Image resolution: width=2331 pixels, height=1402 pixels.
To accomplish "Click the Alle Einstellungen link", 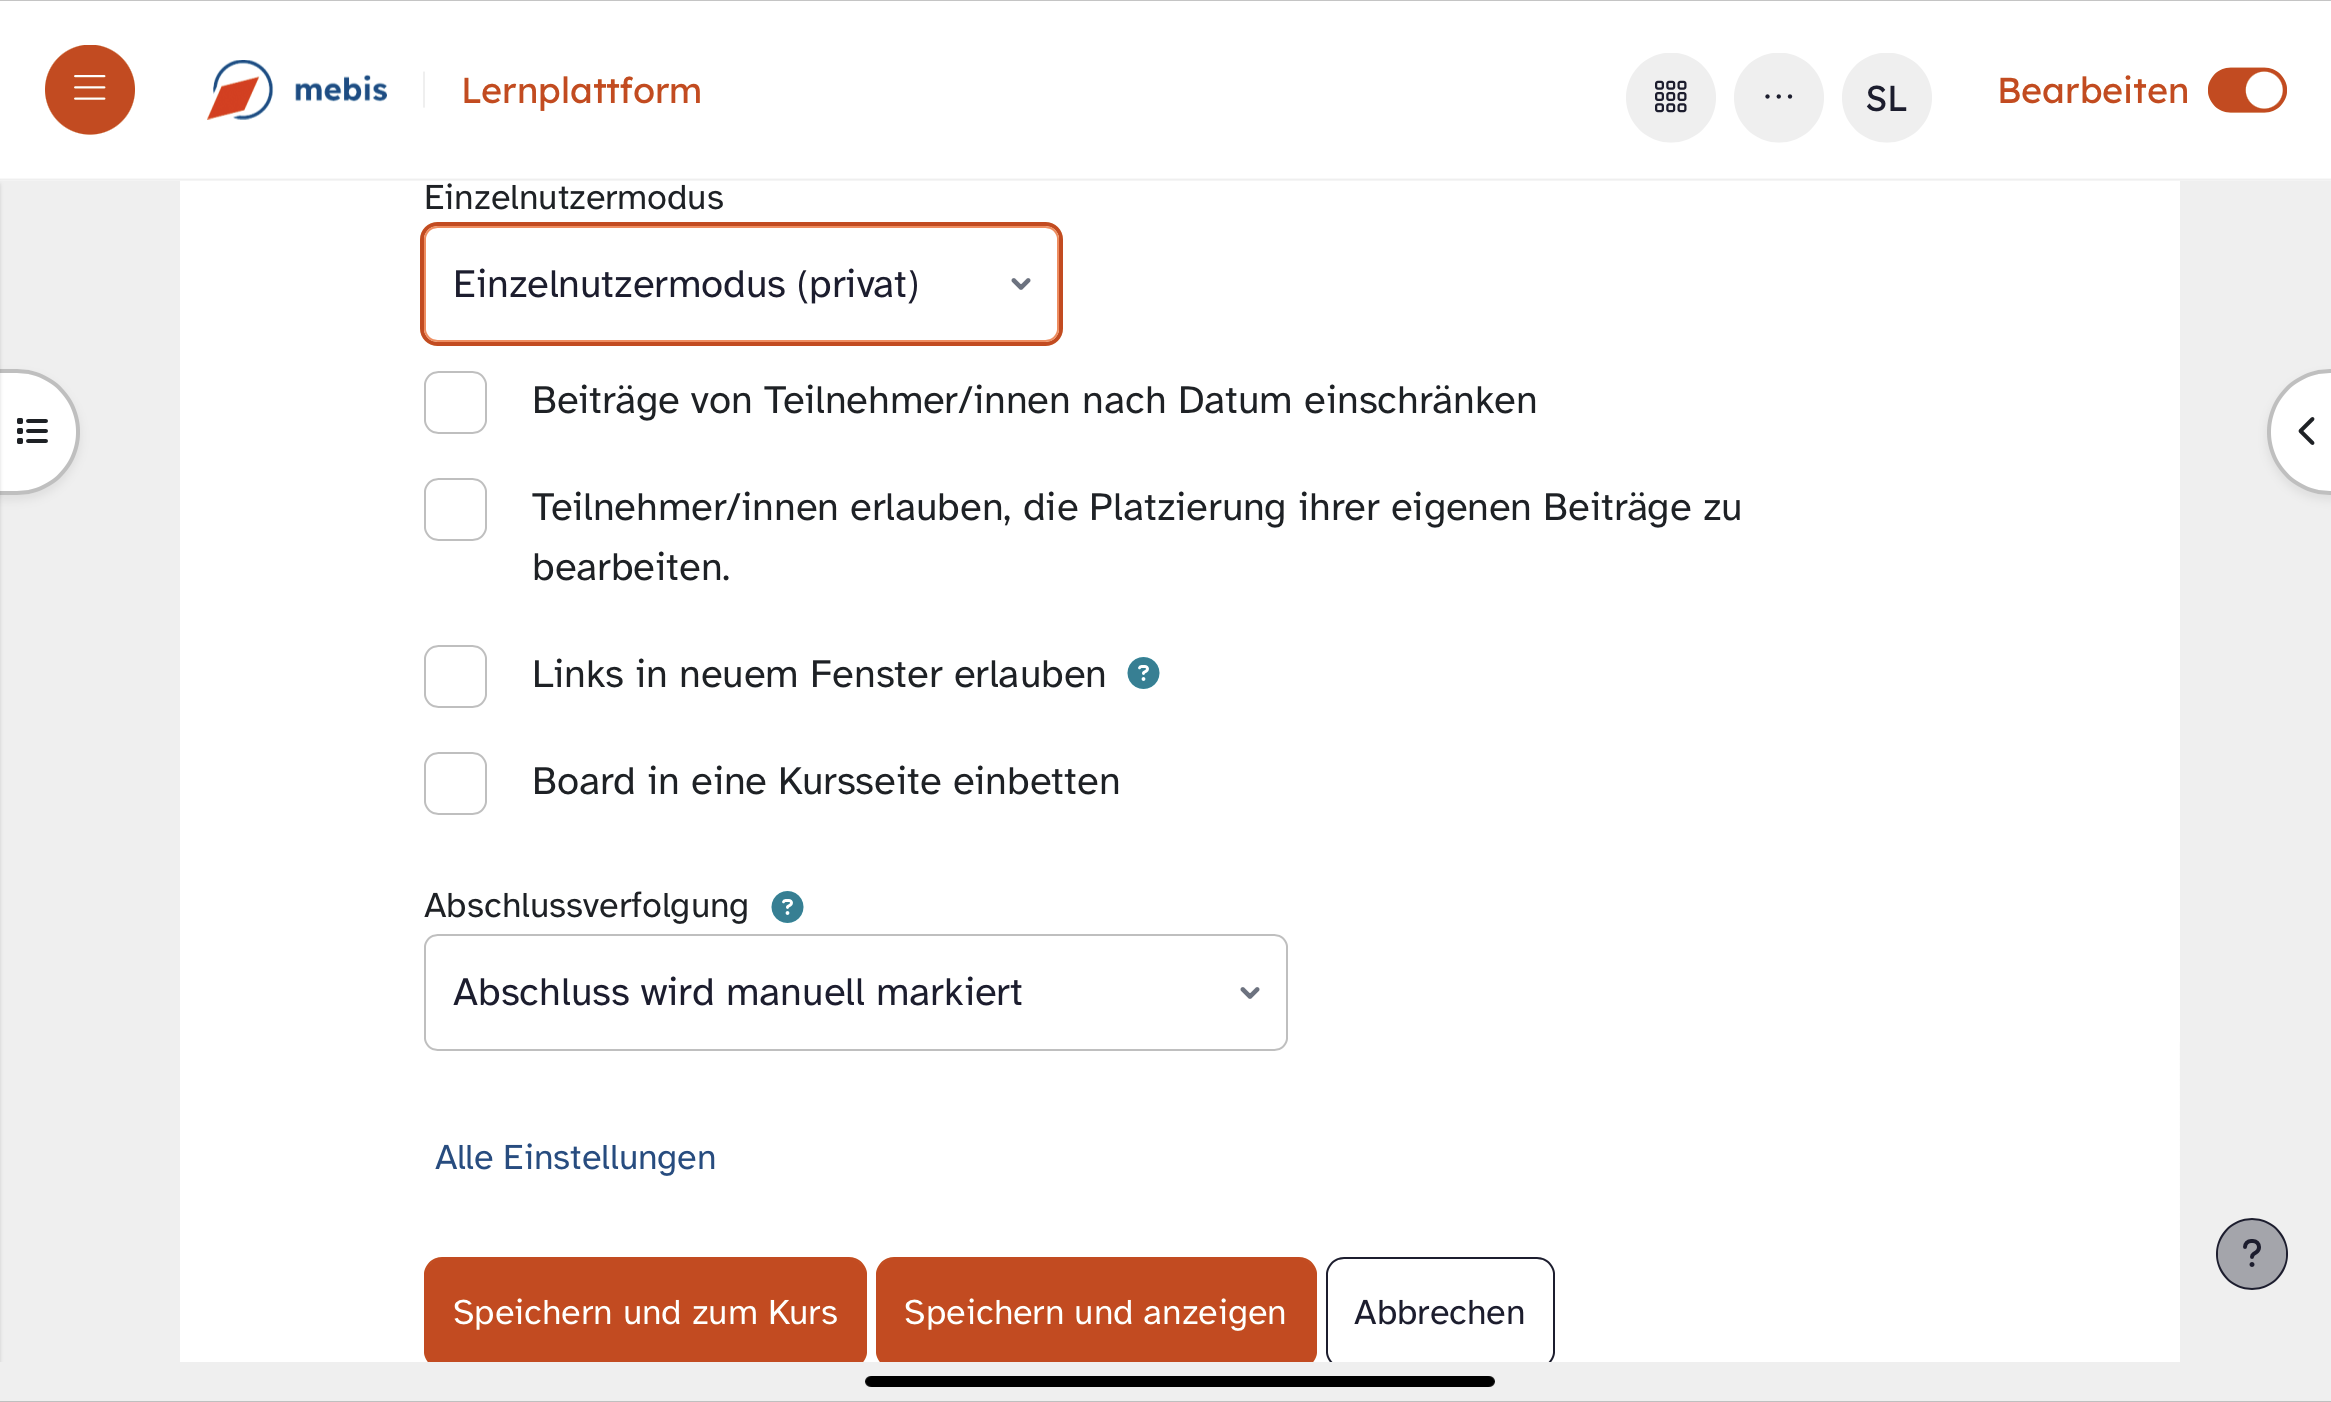I will pos(575,1157).
